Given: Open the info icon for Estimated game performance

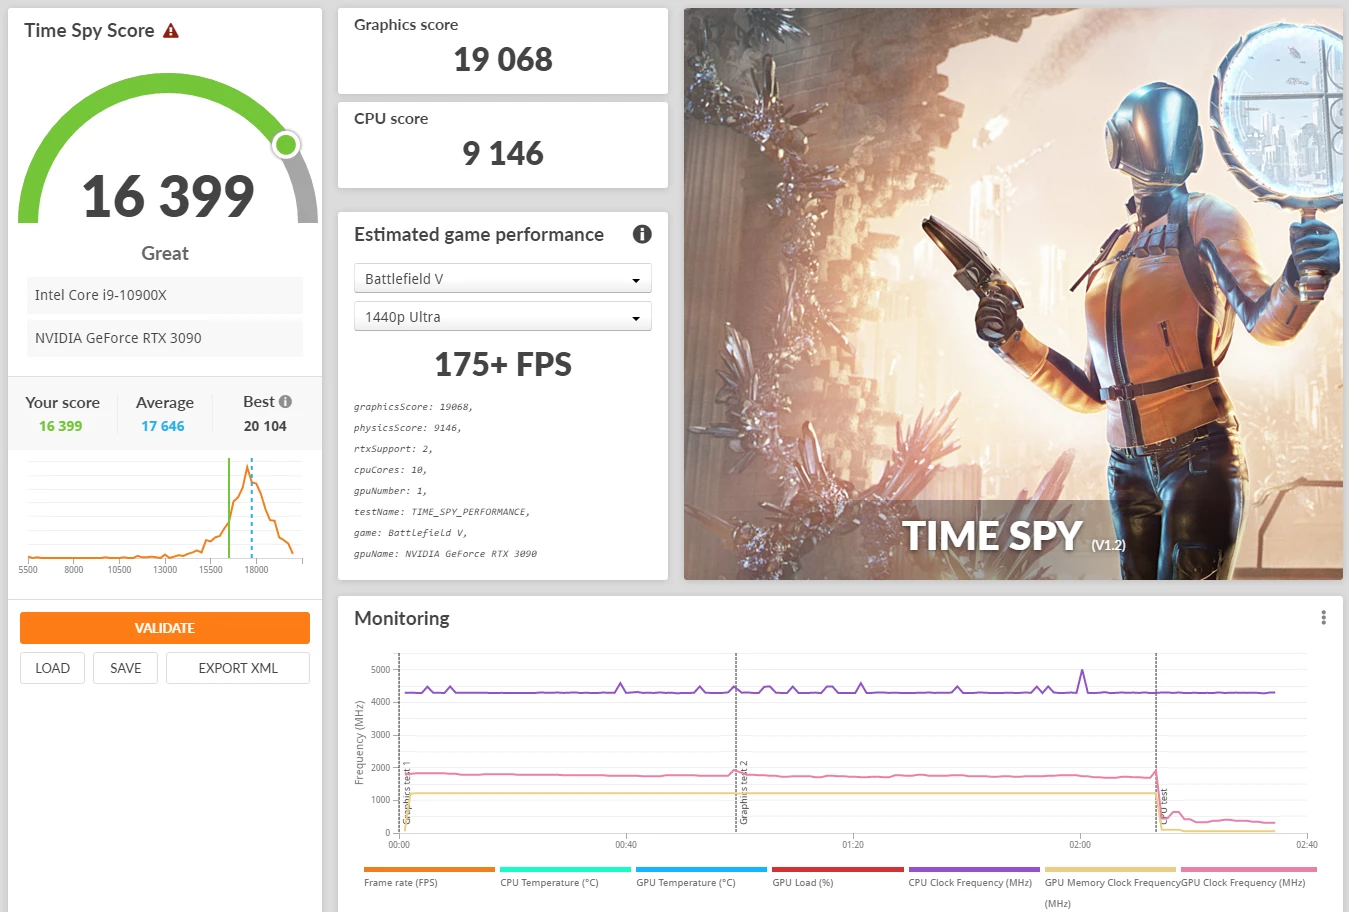Looking at the screenshot, I should pos(642,234).
